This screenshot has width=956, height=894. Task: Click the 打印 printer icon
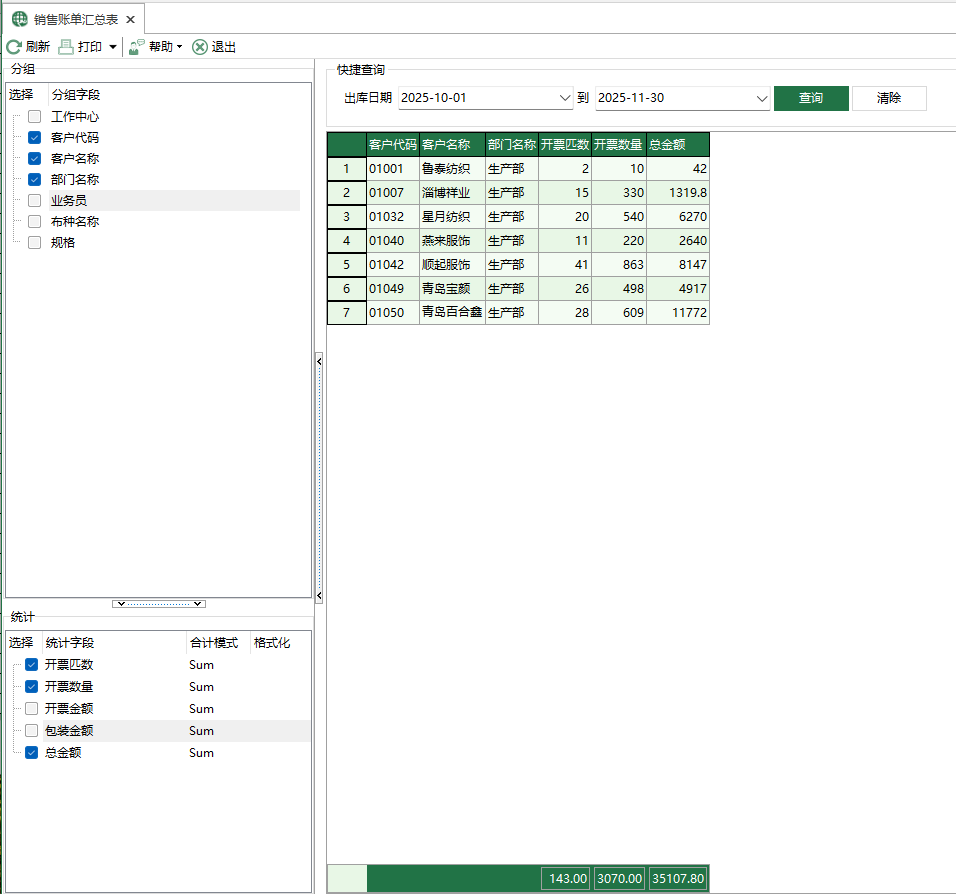tap(66, 47)
